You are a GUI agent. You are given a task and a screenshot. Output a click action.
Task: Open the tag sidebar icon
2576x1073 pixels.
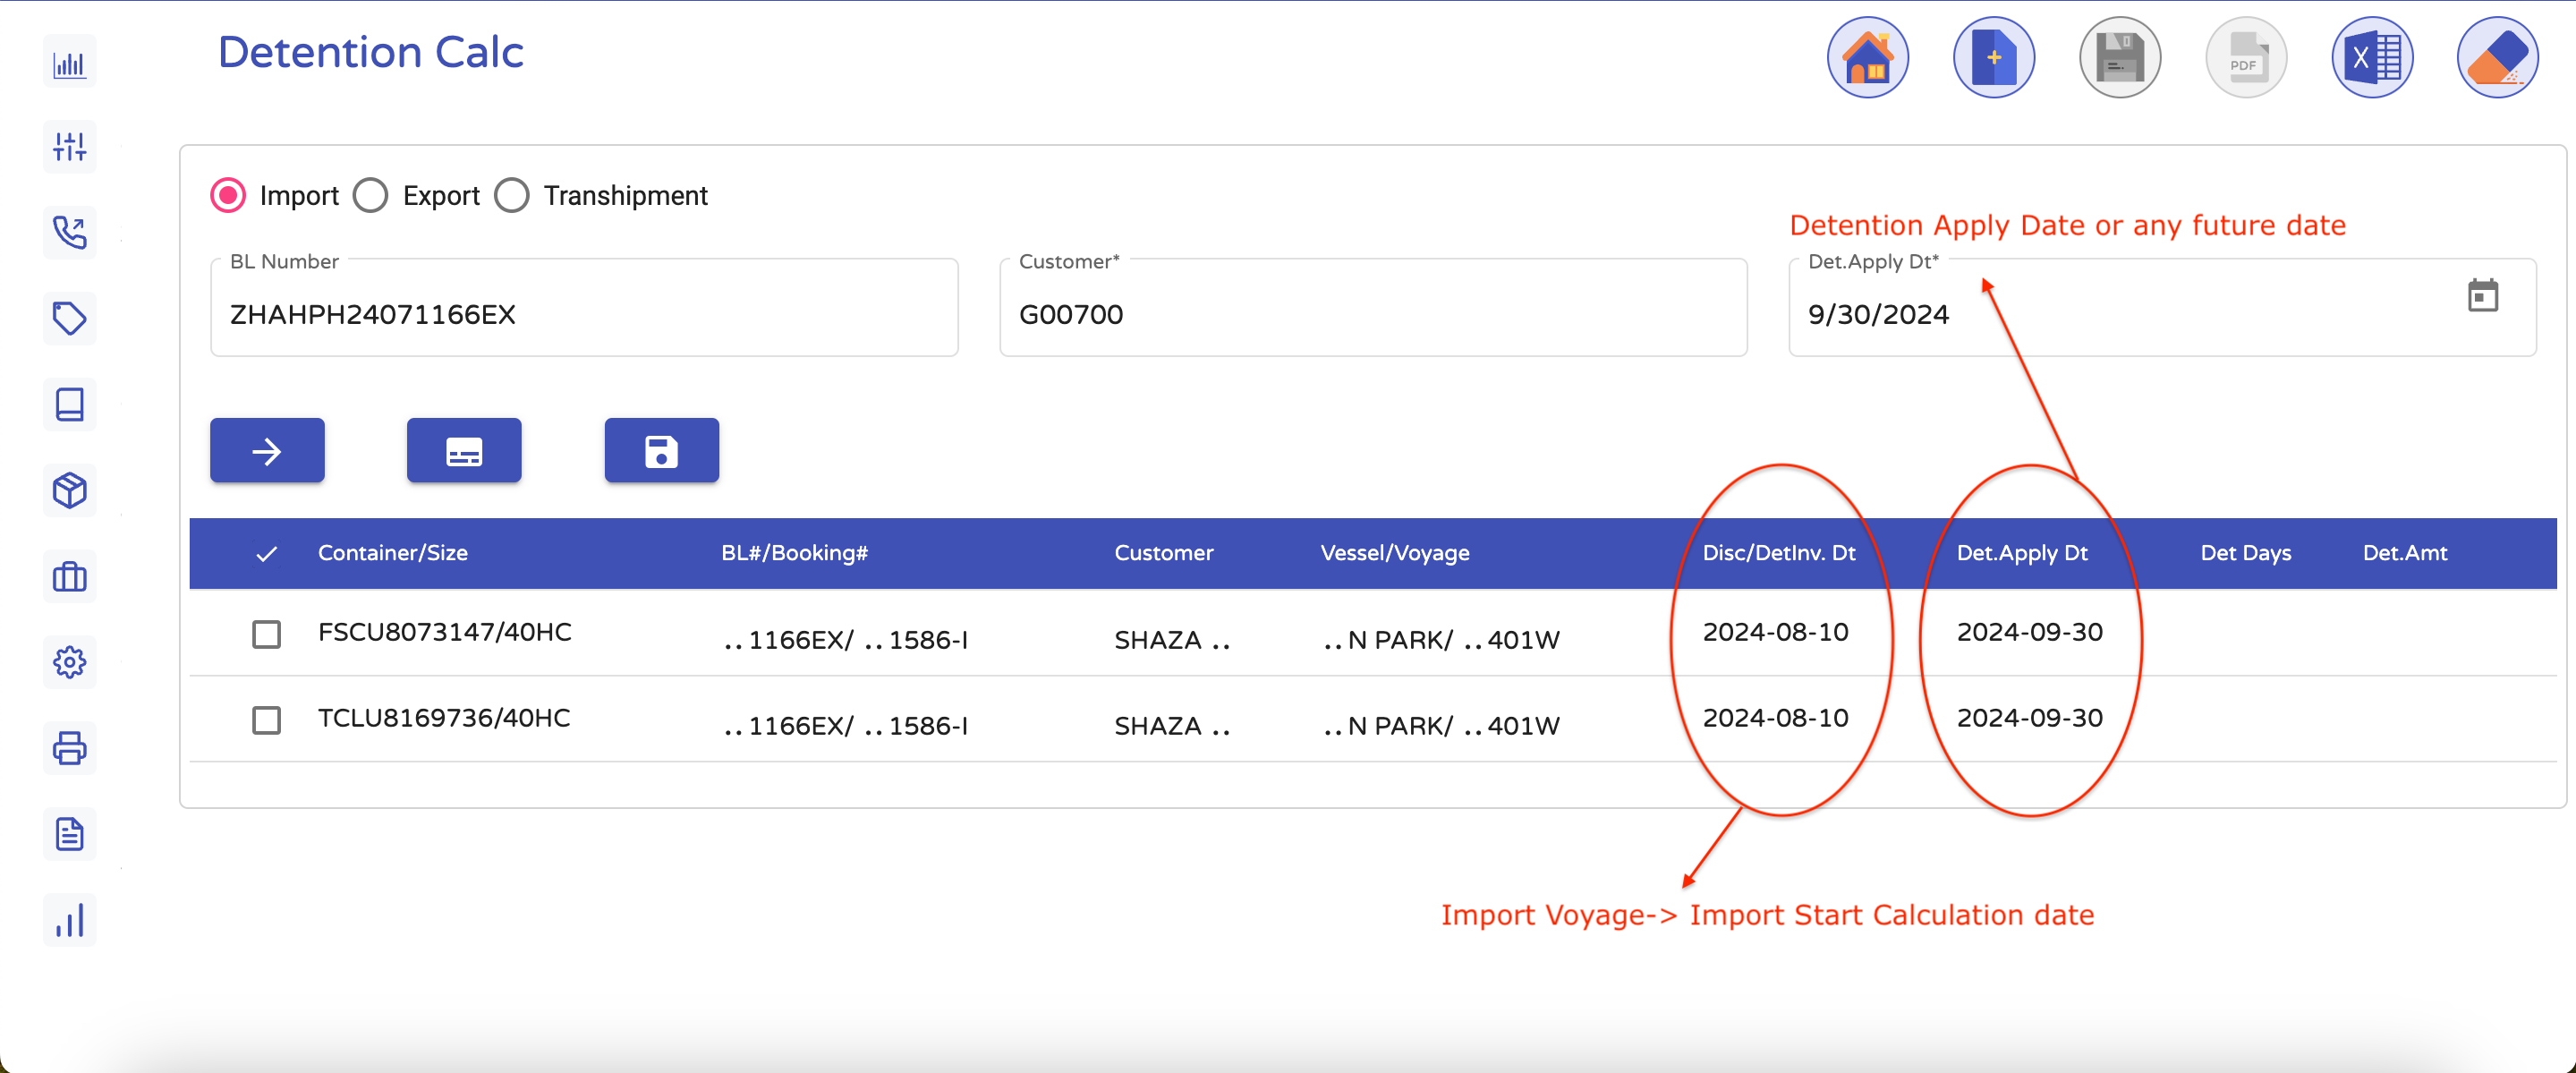pos(69,318)
